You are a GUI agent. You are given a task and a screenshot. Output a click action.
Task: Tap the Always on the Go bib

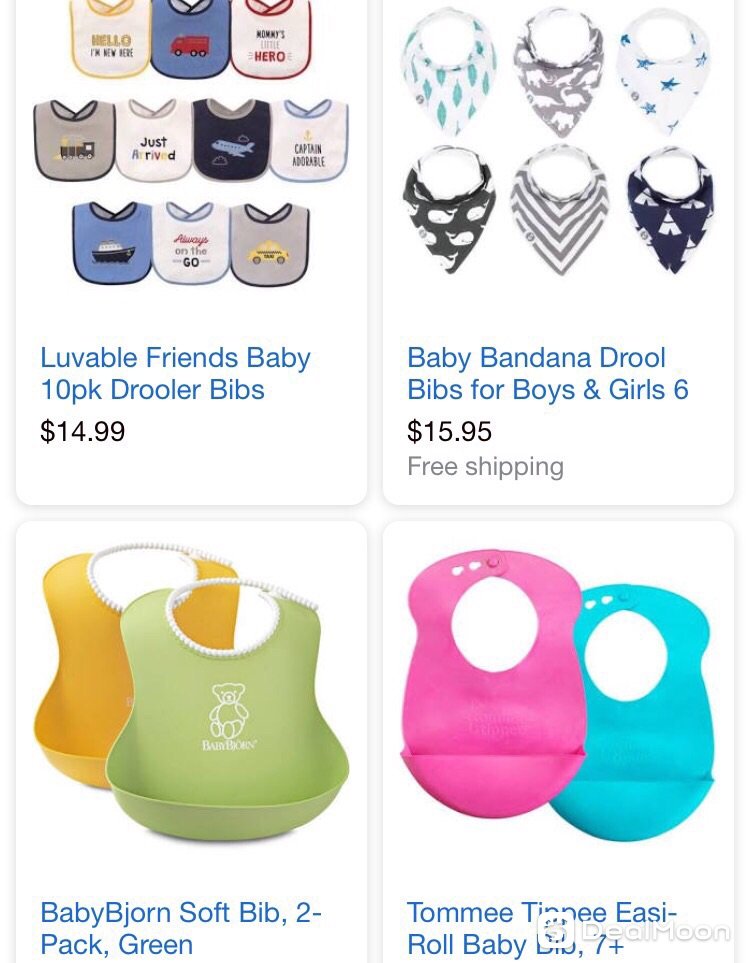click(190, 244)
